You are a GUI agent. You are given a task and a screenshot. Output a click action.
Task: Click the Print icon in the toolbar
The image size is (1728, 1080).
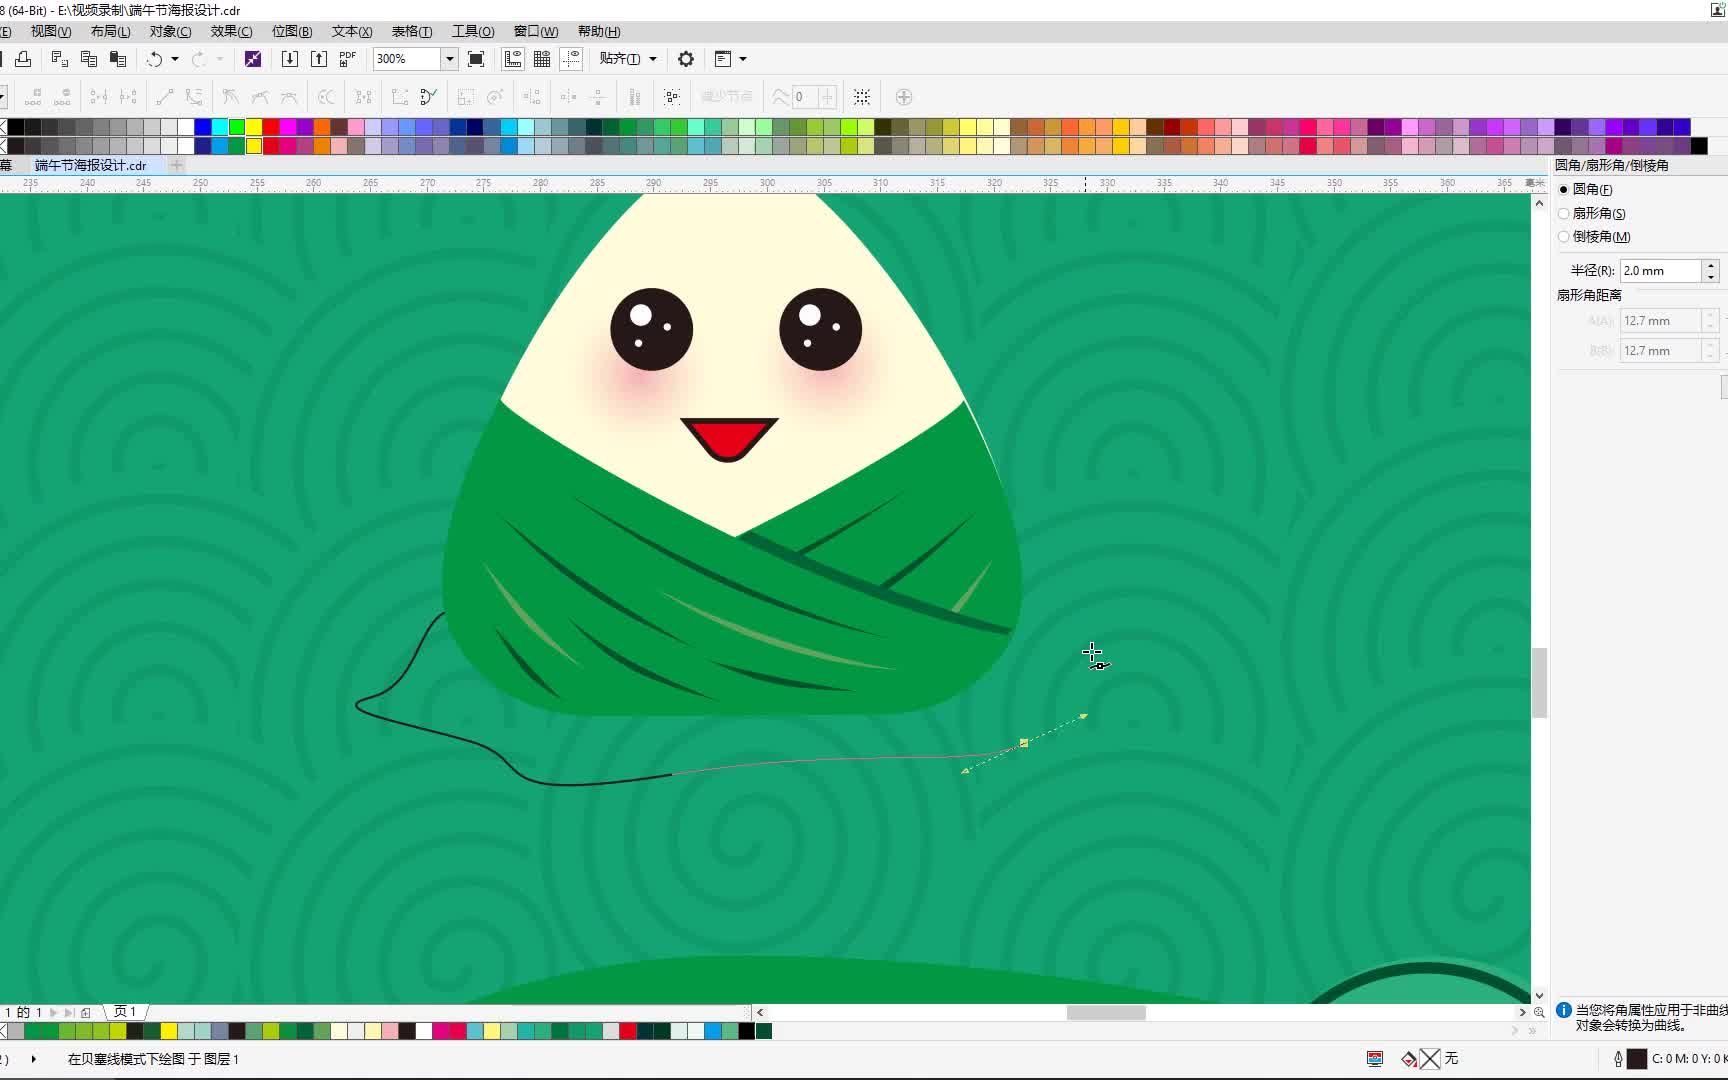23,59
